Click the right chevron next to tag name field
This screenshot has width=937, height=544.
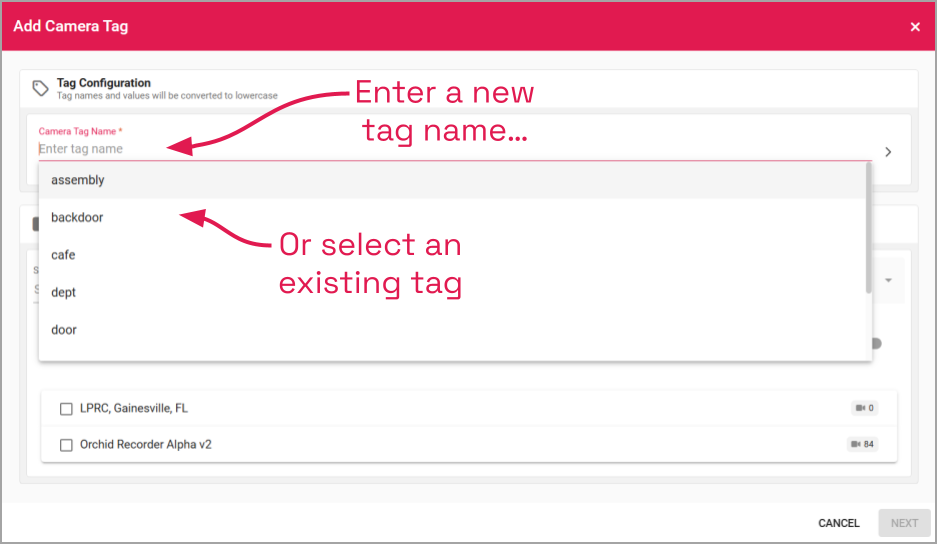point(888,152)
